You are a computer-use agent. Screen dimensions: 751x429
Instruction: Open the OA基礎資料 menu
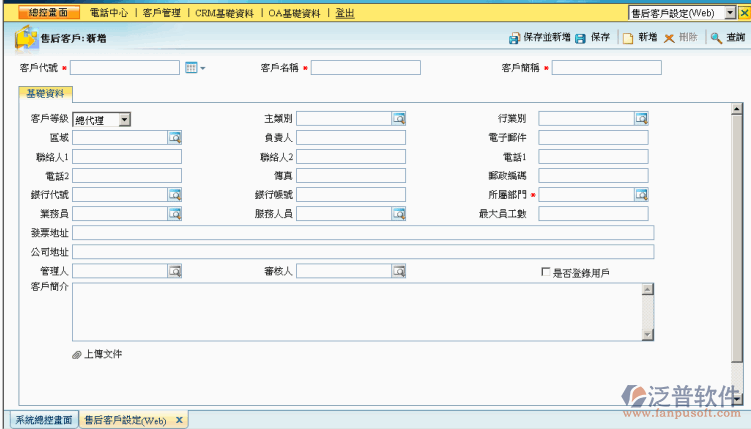pos(294,13)
